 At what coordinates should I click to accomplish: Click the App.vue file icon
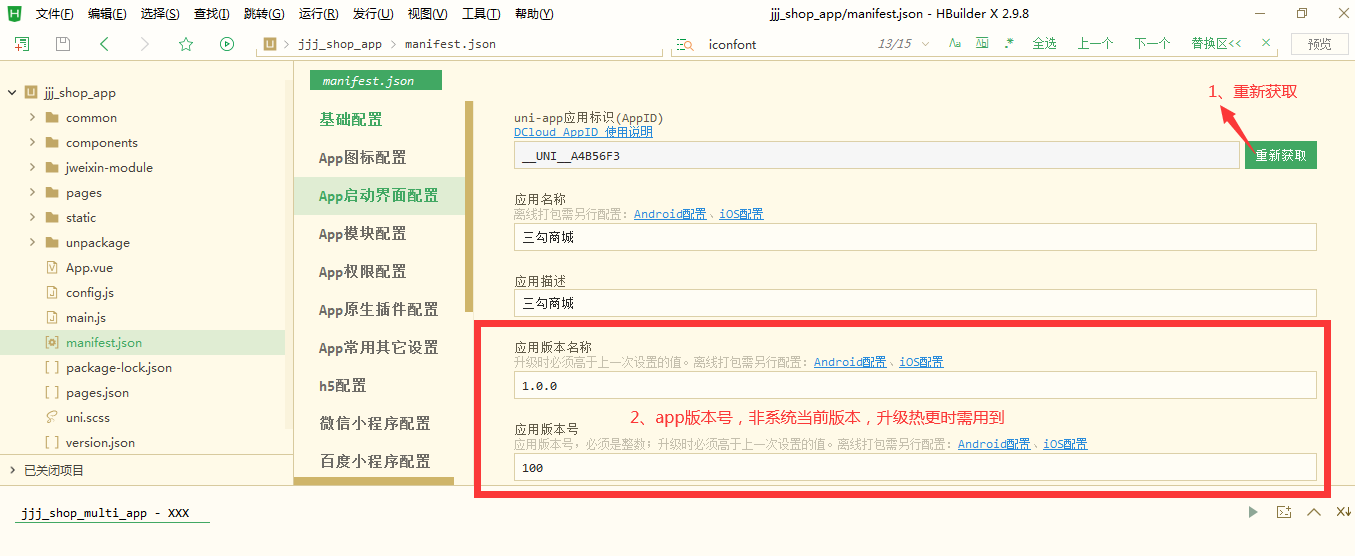click(52, 267)
